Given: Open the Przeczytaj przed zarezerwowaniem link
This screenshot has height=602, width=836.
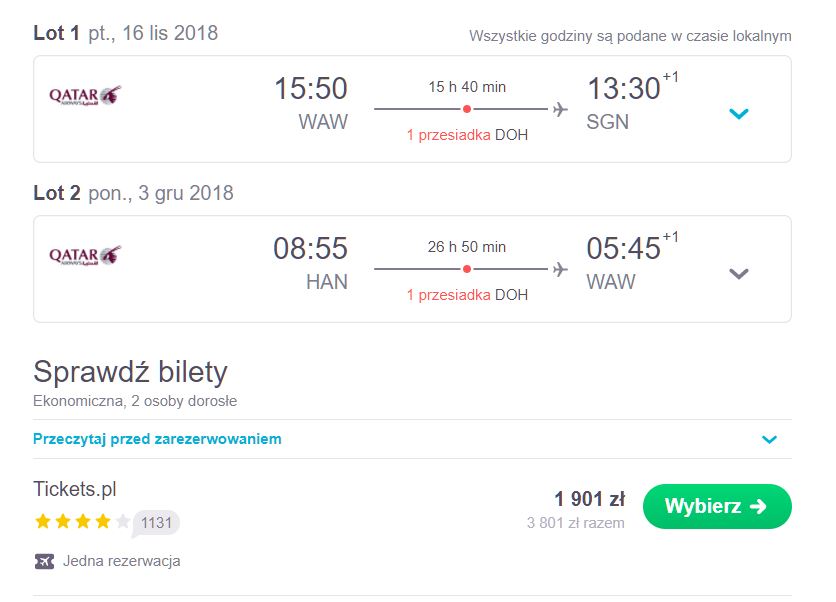Looking at the screenshot, I should pyautogui.click(x=157, y=439).
